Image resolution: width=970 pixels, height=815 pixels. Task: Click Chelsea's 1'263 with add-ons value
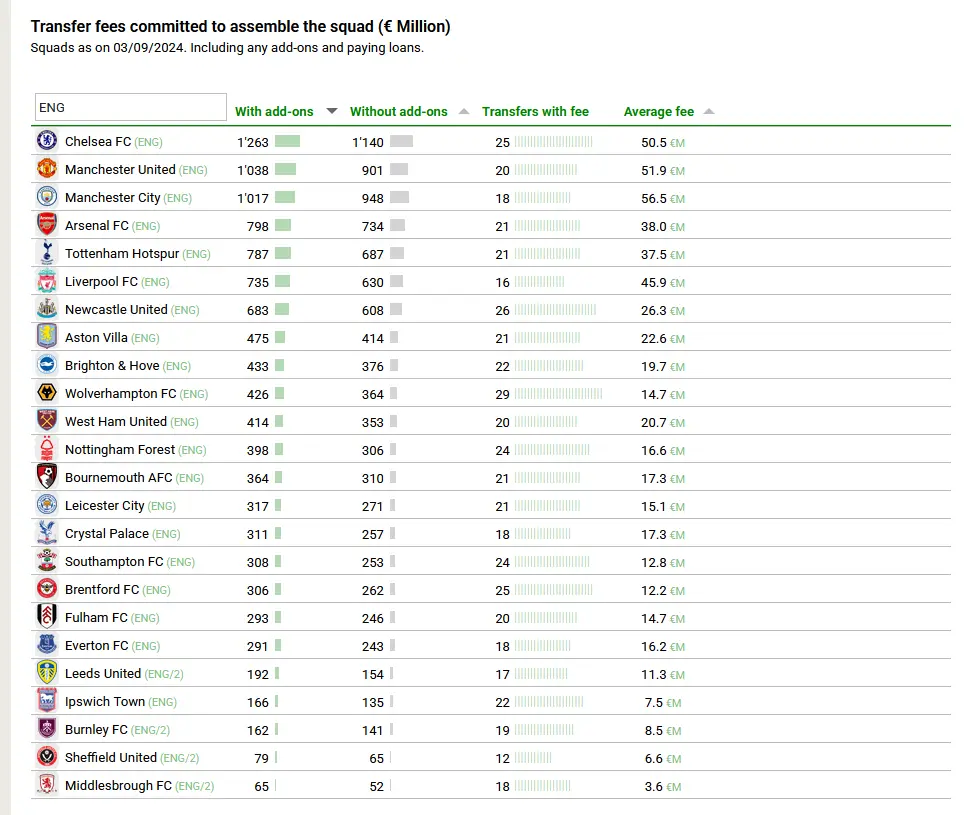(252, 142)
